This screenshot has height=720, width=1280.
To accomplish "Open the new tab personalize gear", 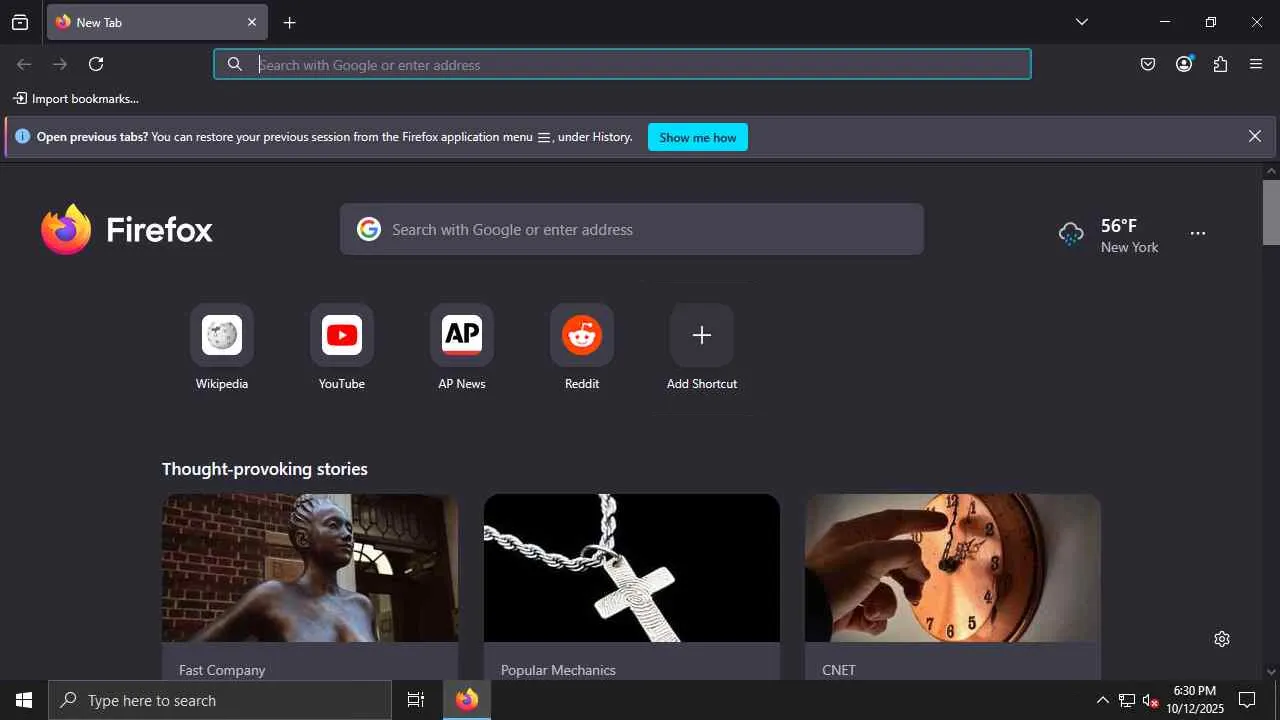I will (x=1222, y=639).
